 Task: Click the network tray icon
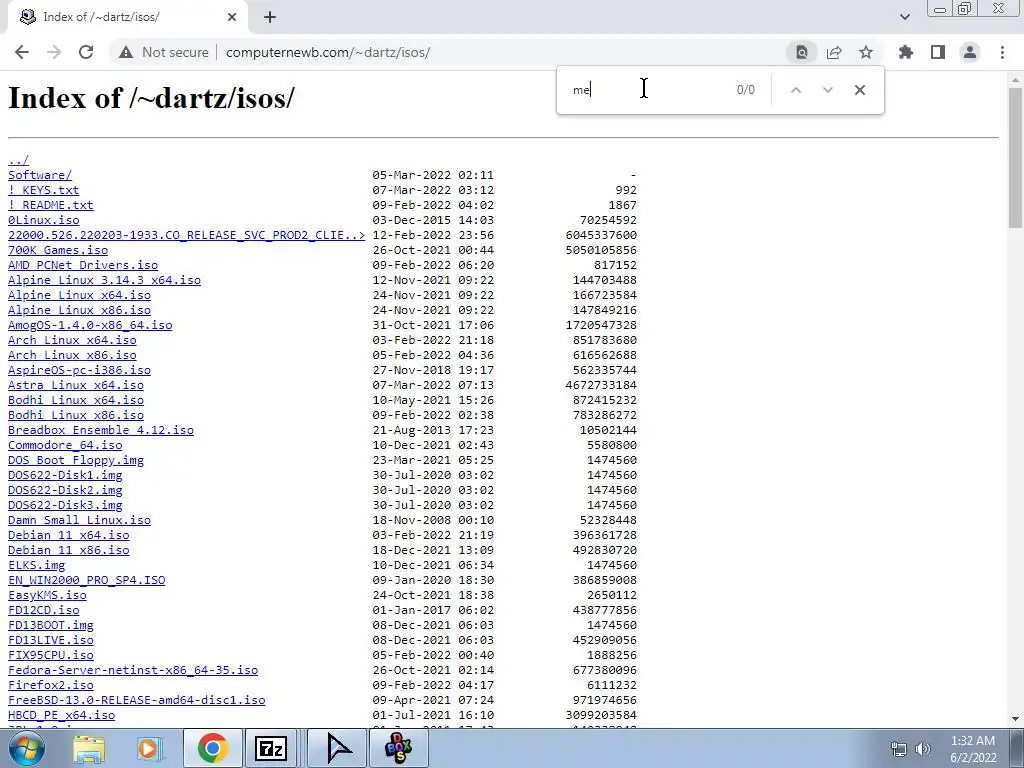[899, 749]
